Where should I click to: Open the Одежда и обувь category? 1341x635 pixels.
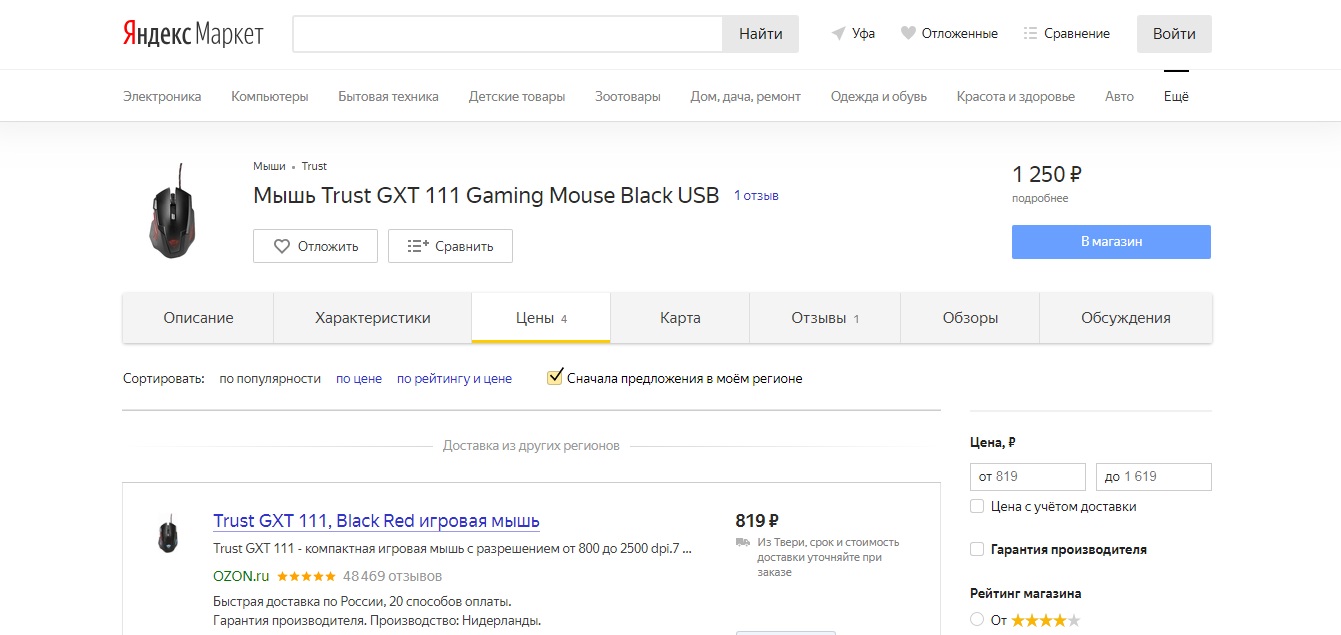[879, 96]
